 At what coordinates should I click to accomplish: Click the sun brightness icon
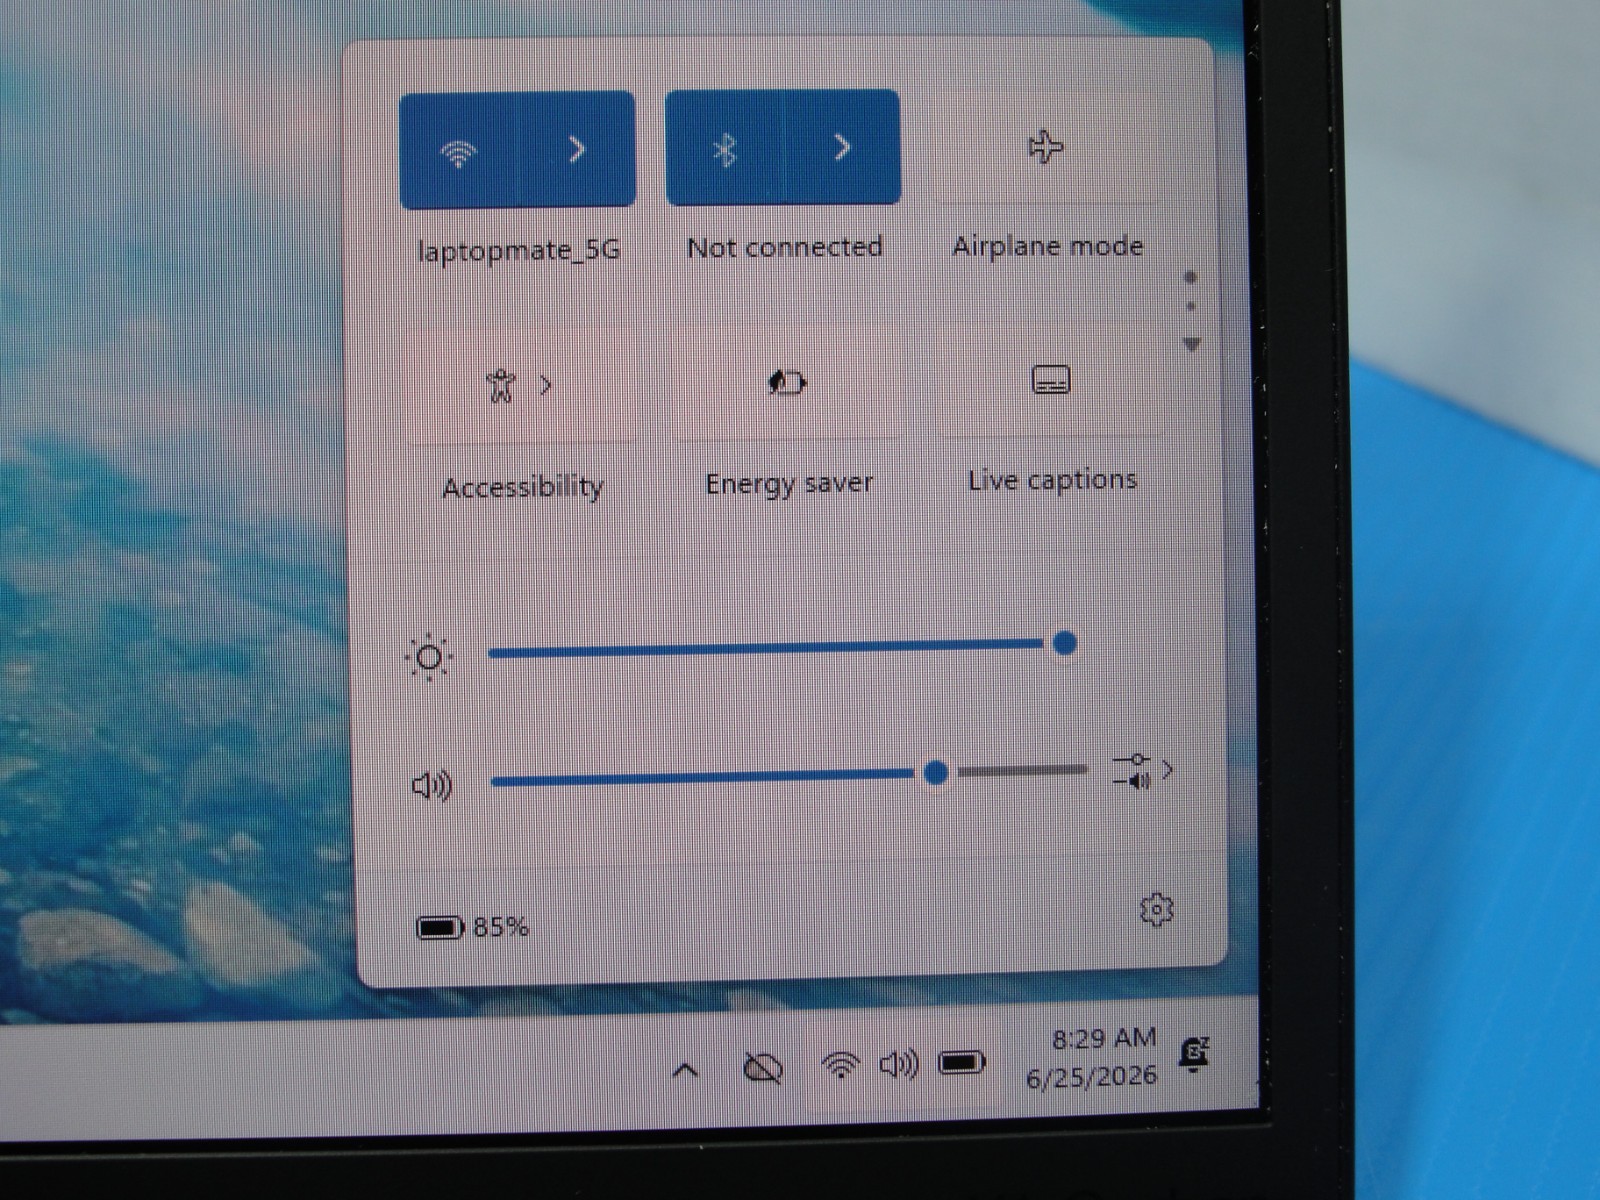[x=429, y=657]
